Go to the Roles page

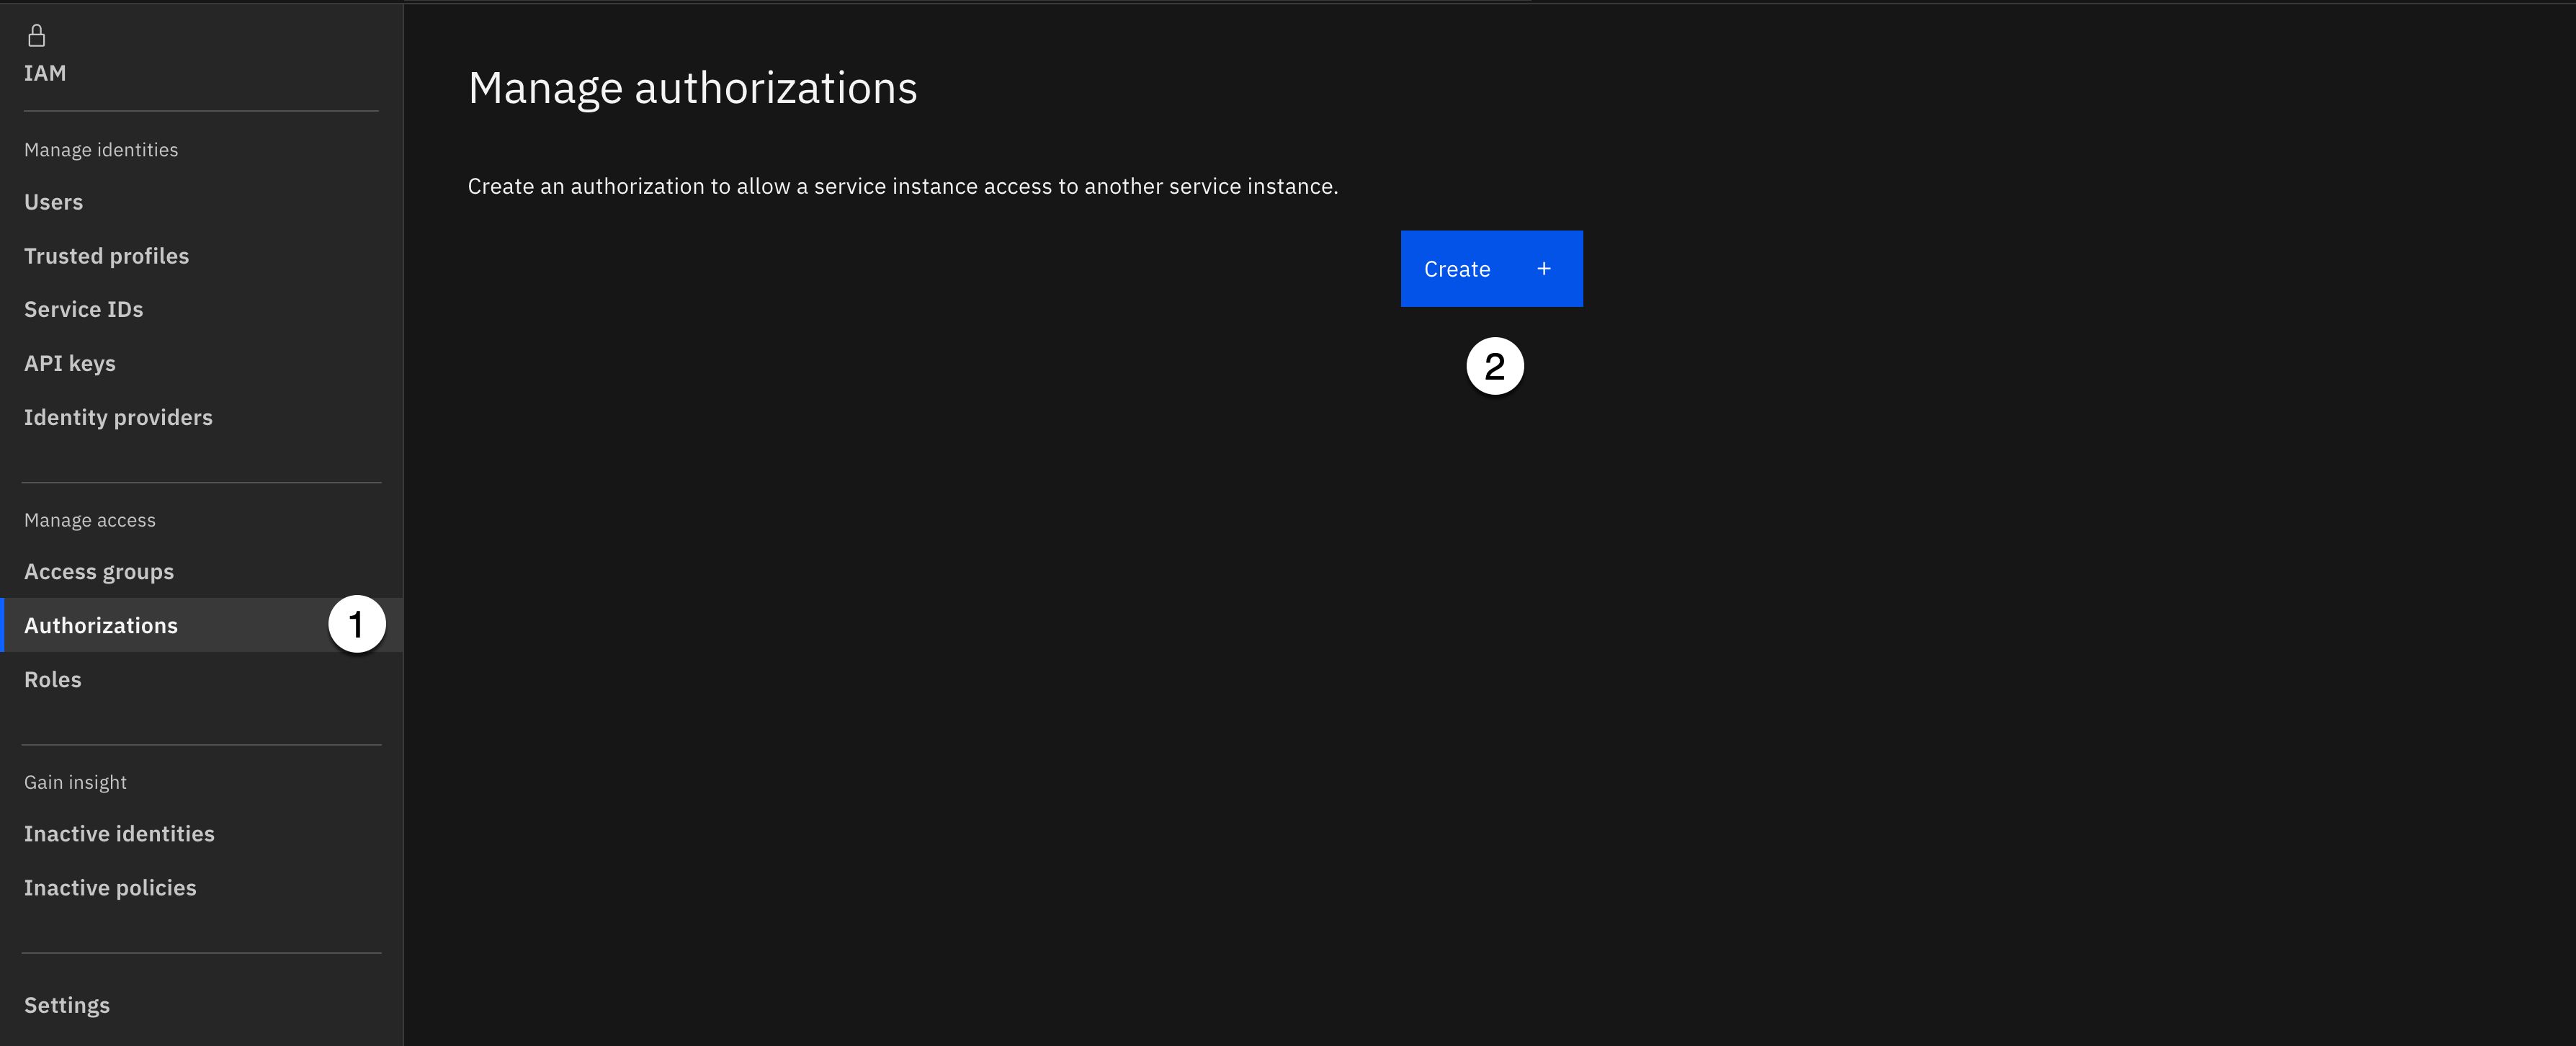coord(53,680)
